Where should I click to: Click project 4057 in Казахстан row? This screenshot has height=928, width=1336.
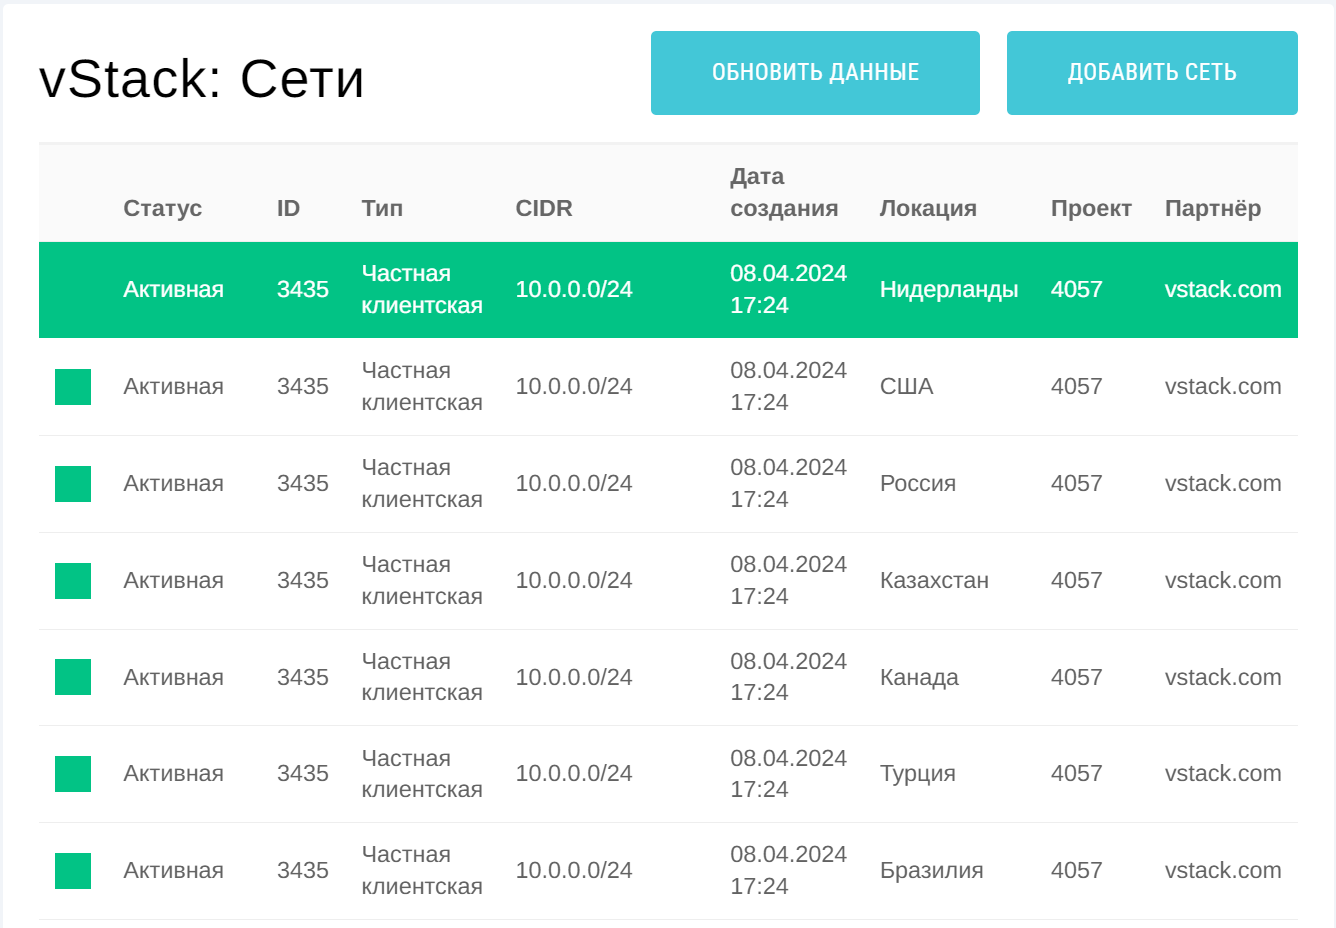point(1077,581)
